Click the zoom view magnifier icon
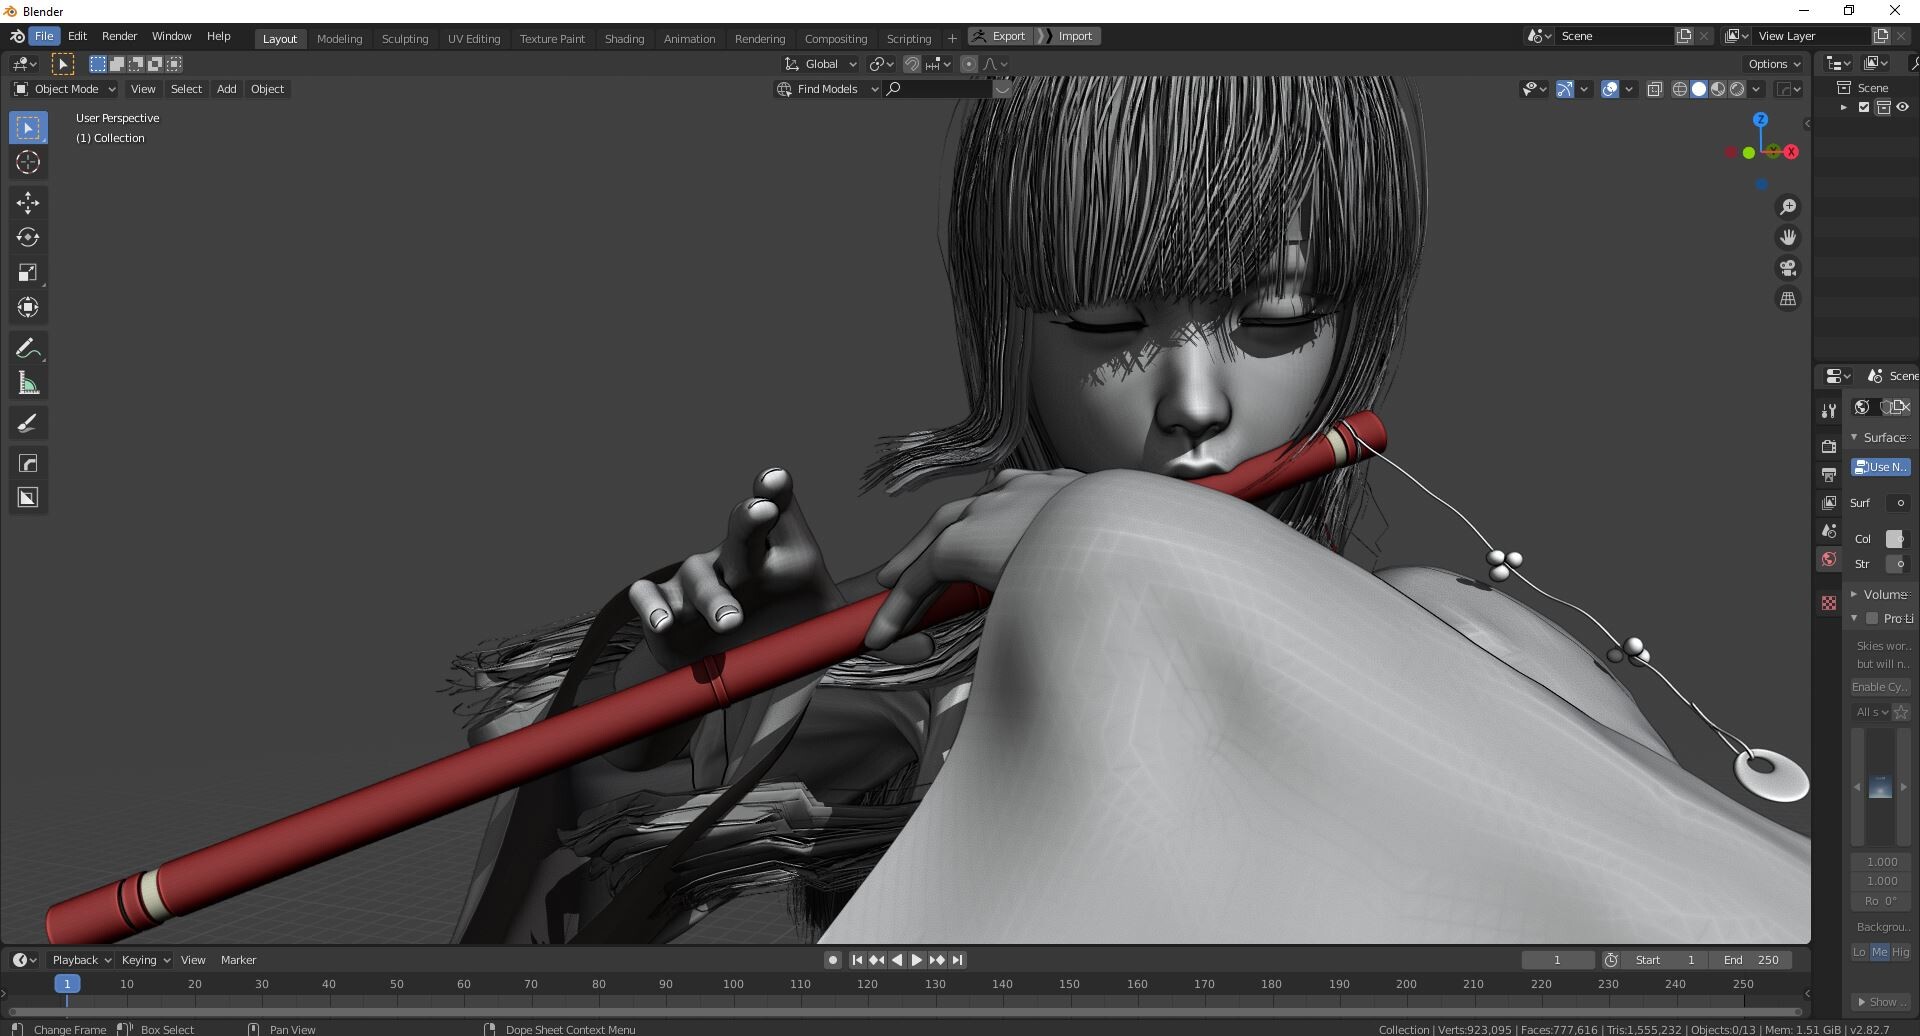 [1788, 207]
